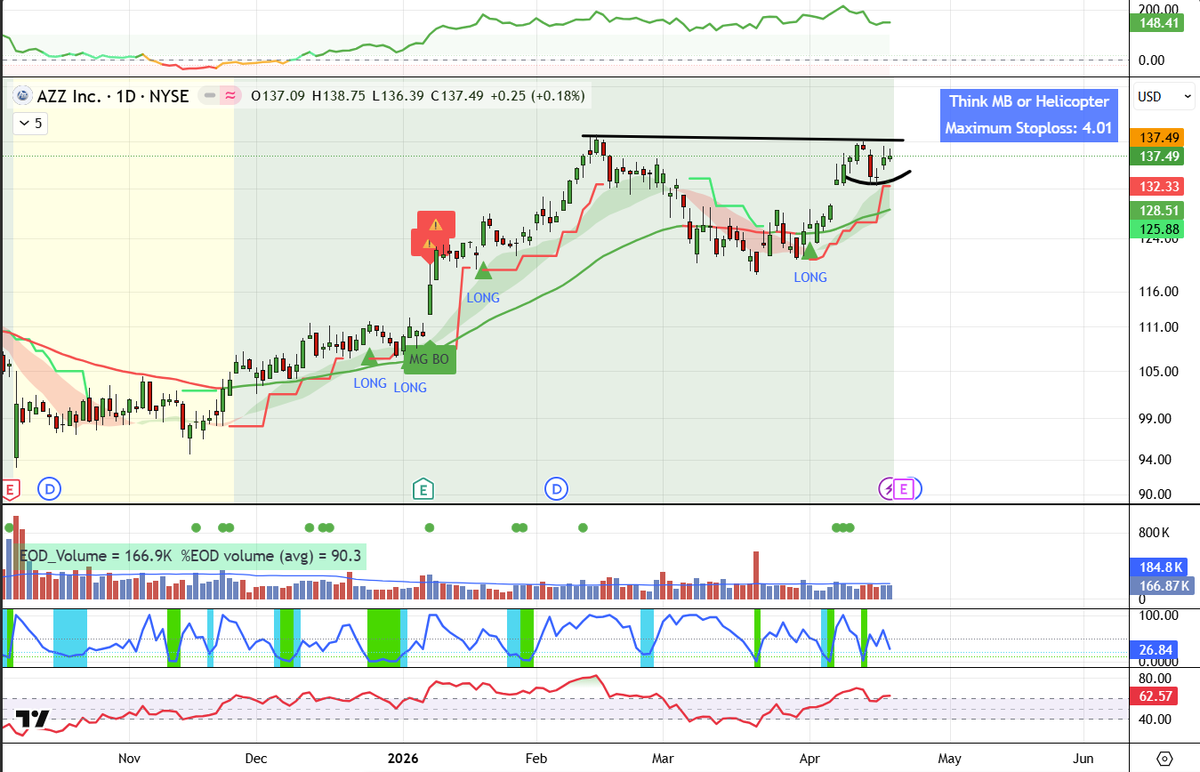Viewport: 1200px width, 772px height.
Task: Collapse the indicator legend showing 5
Action: [x=30, y=124]
